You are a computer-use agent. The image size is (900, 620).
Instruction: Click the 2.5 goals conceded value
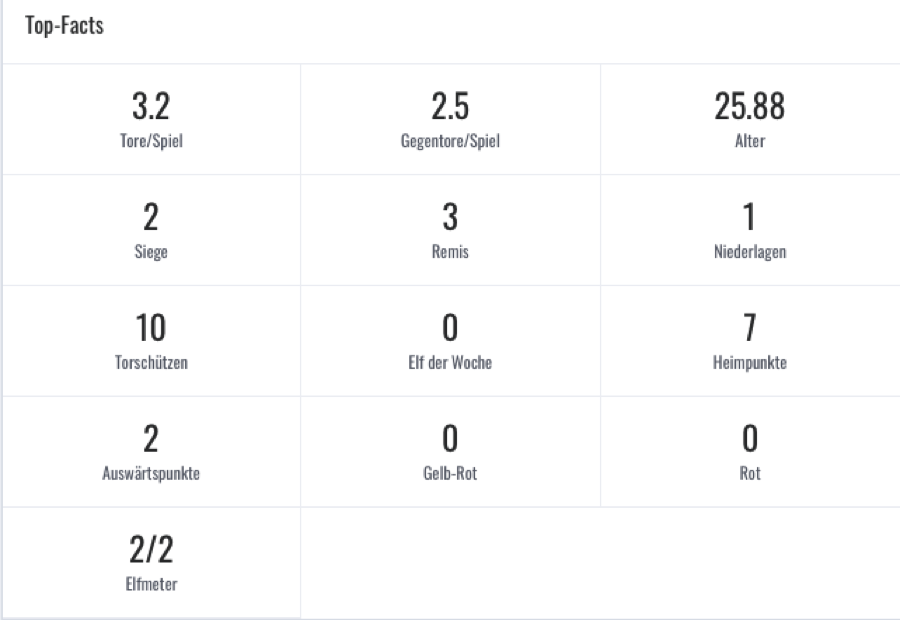coord(450,106)
